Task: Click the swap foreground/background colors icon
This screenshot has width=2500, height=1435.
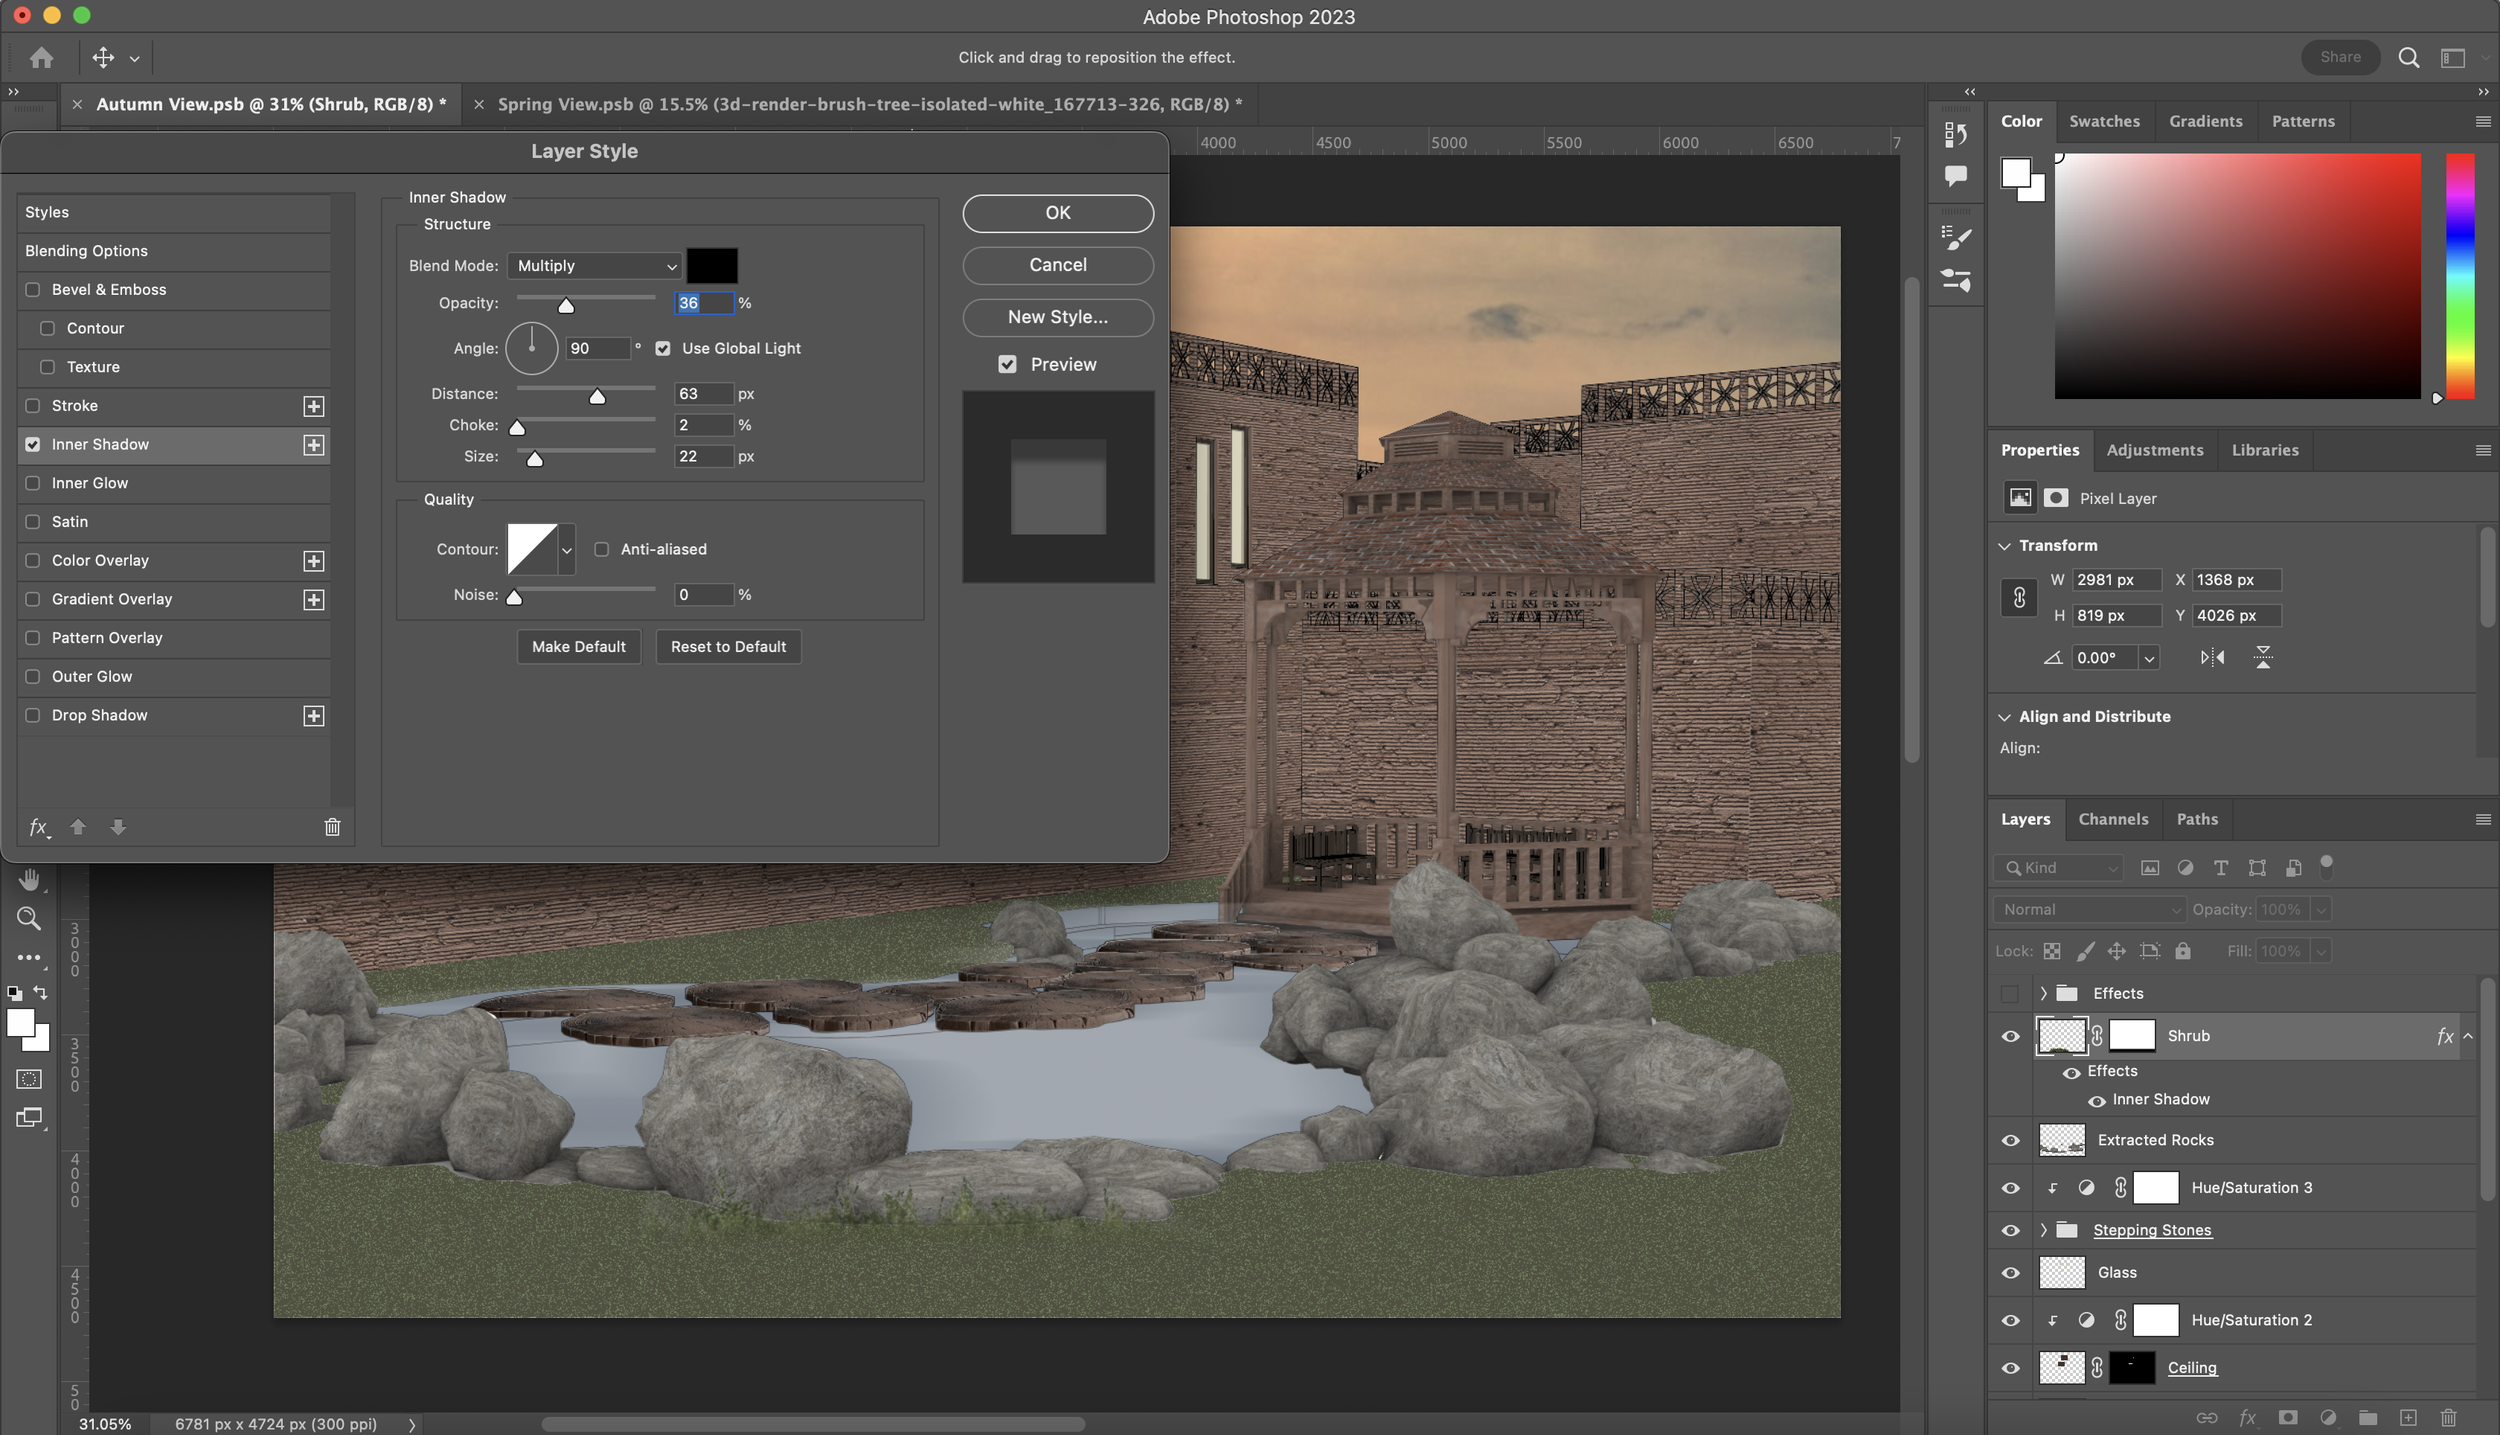Action: tap(40, 993)
